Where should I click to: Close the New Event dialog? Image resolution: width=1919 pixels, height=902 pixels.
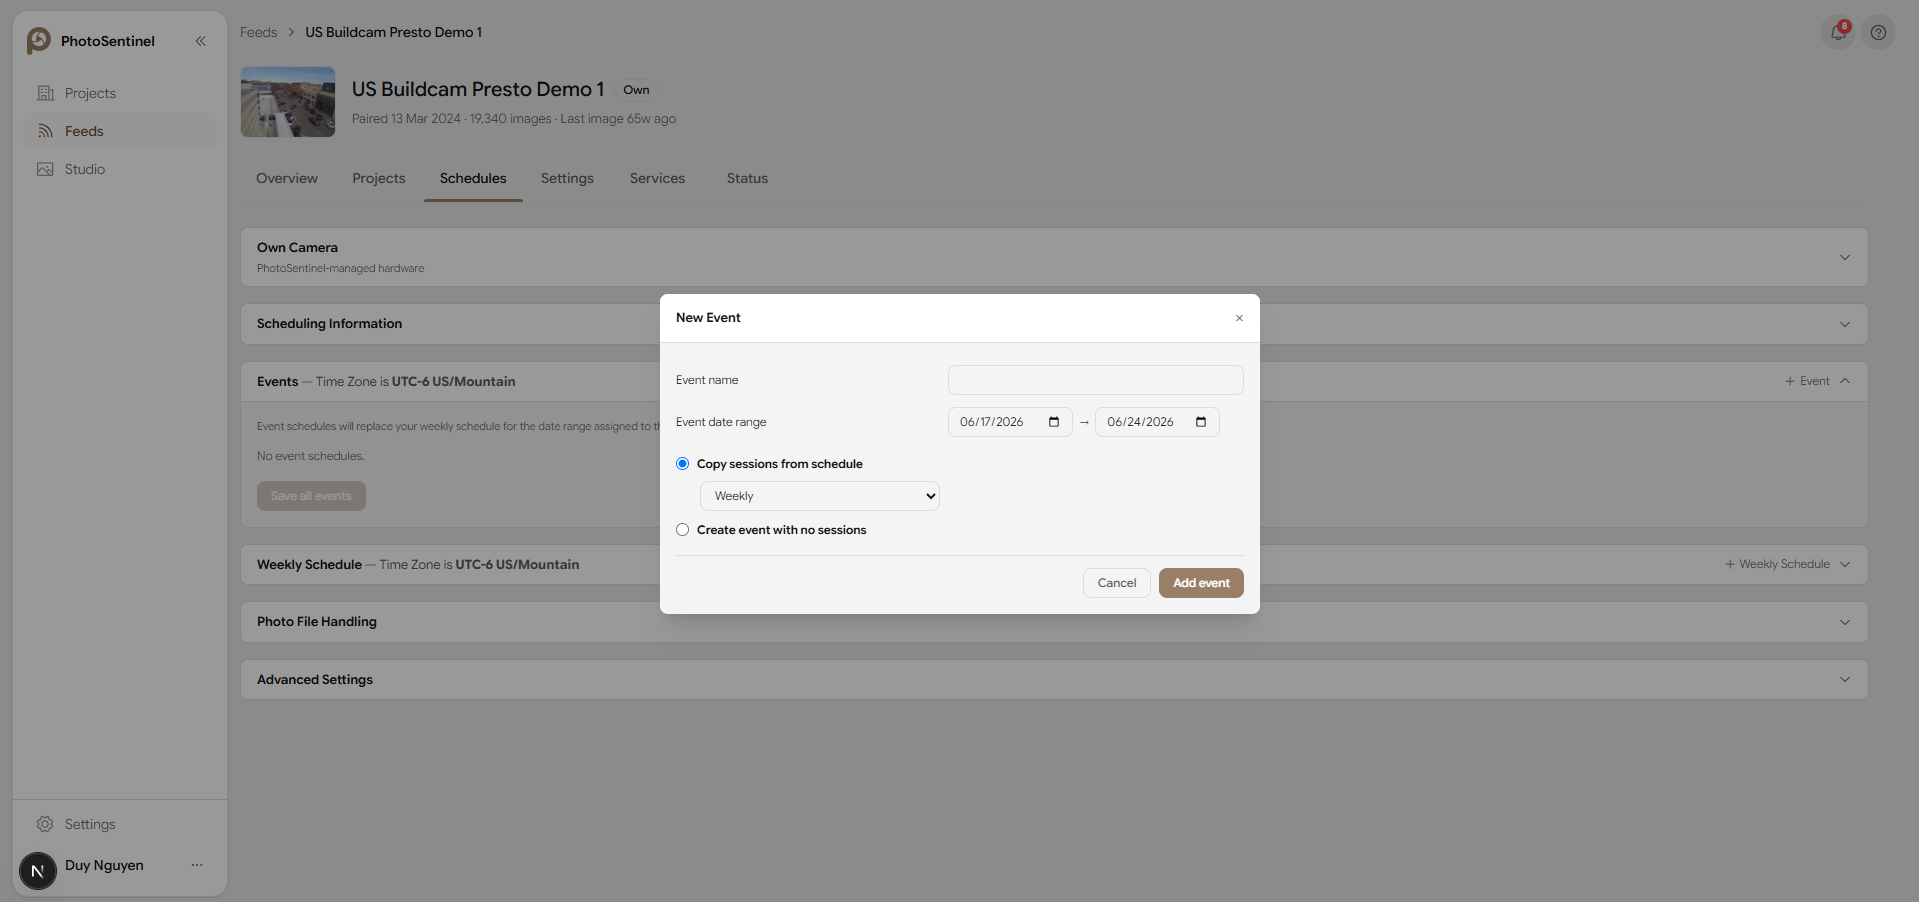pyautogui.click(x=1239, y=318)
